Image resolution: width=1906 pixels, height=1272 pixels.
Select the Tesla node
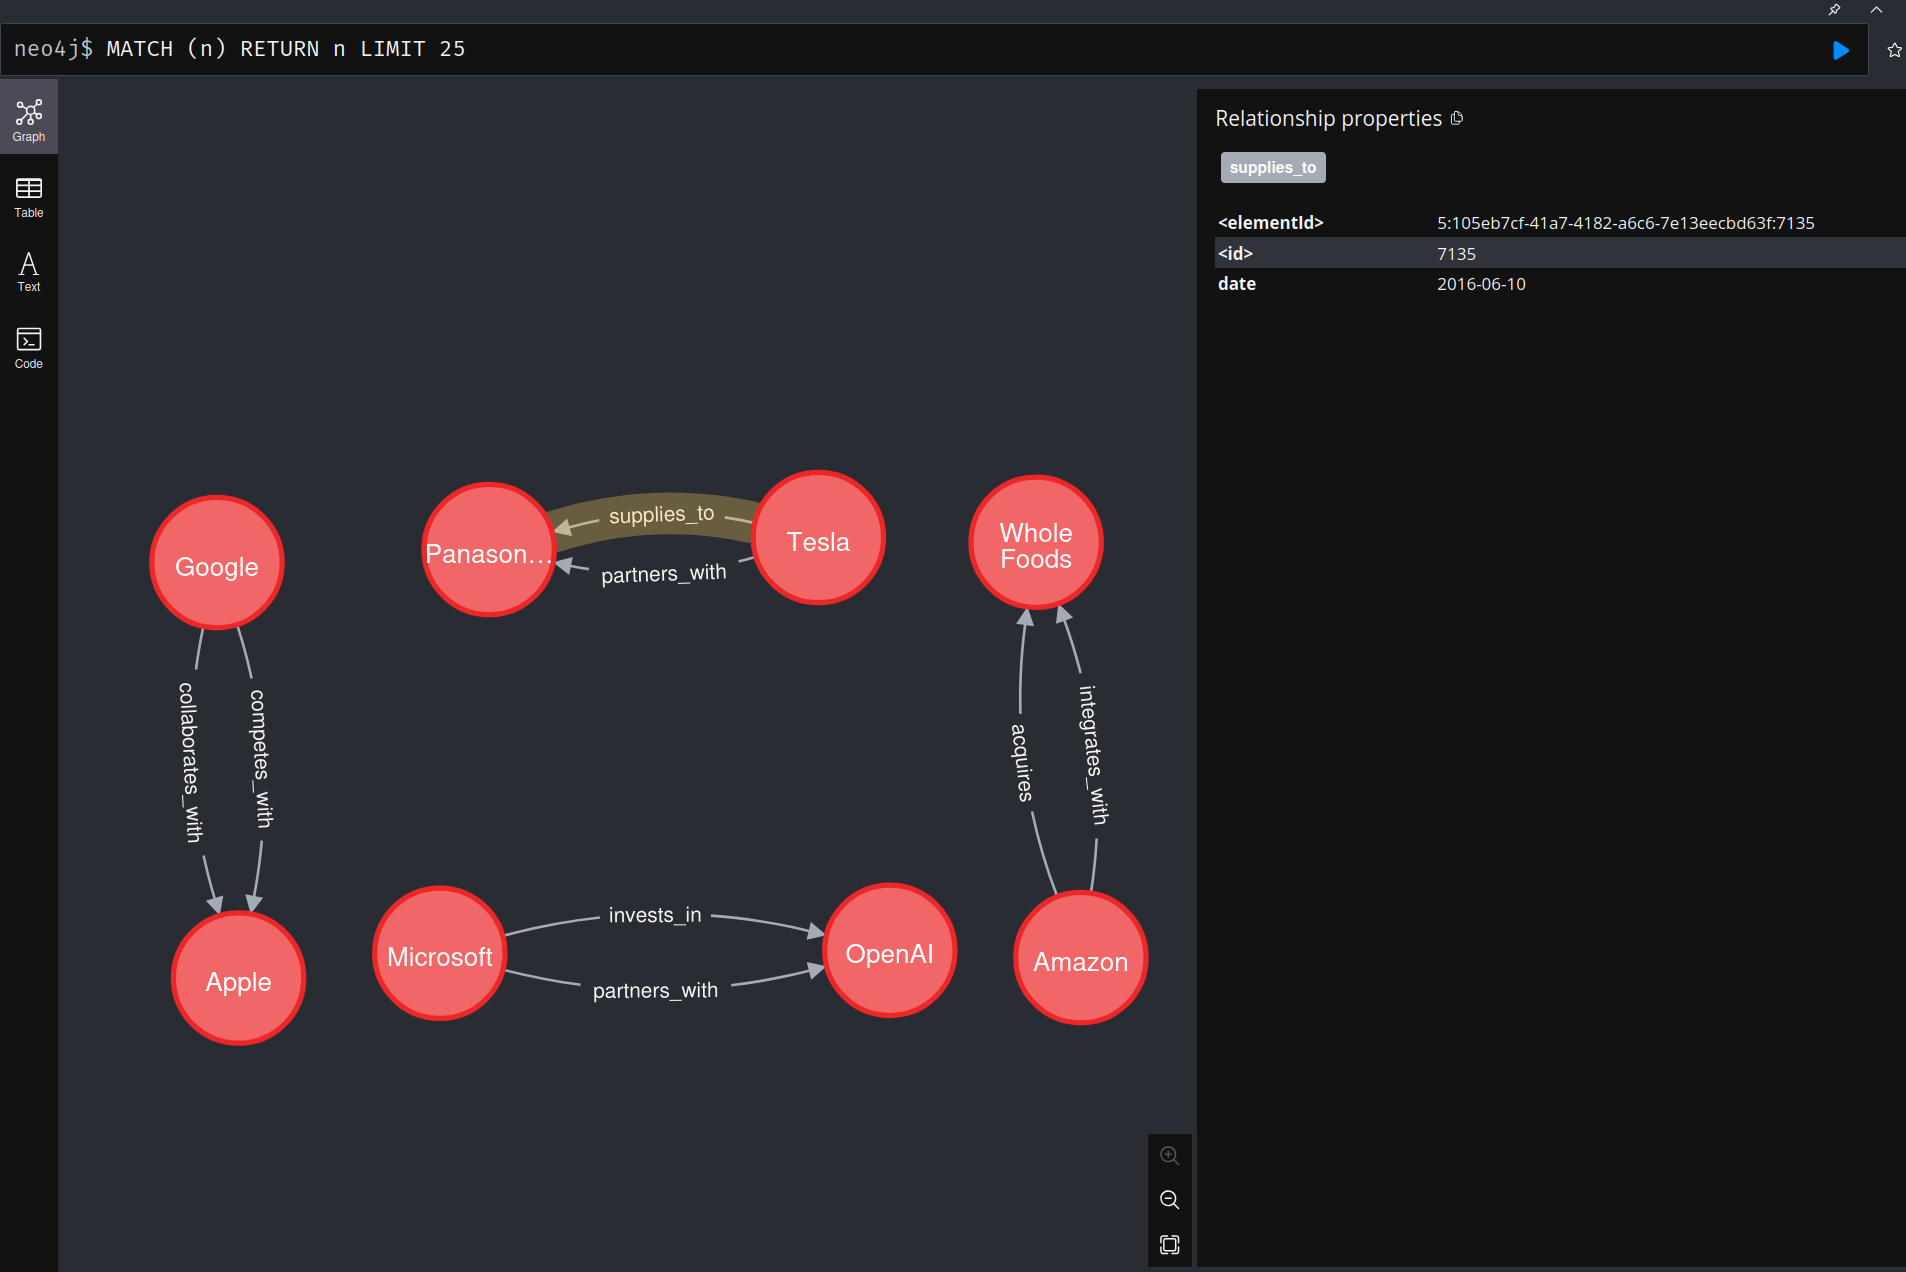(x=818, y=540)
